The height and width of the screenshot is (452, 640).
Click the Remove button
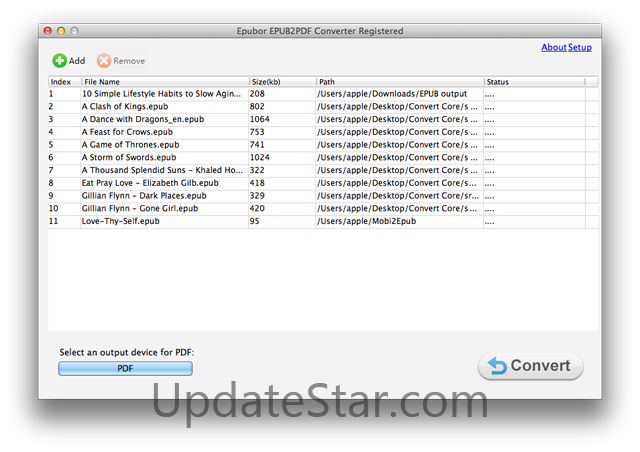coord(121,61)
